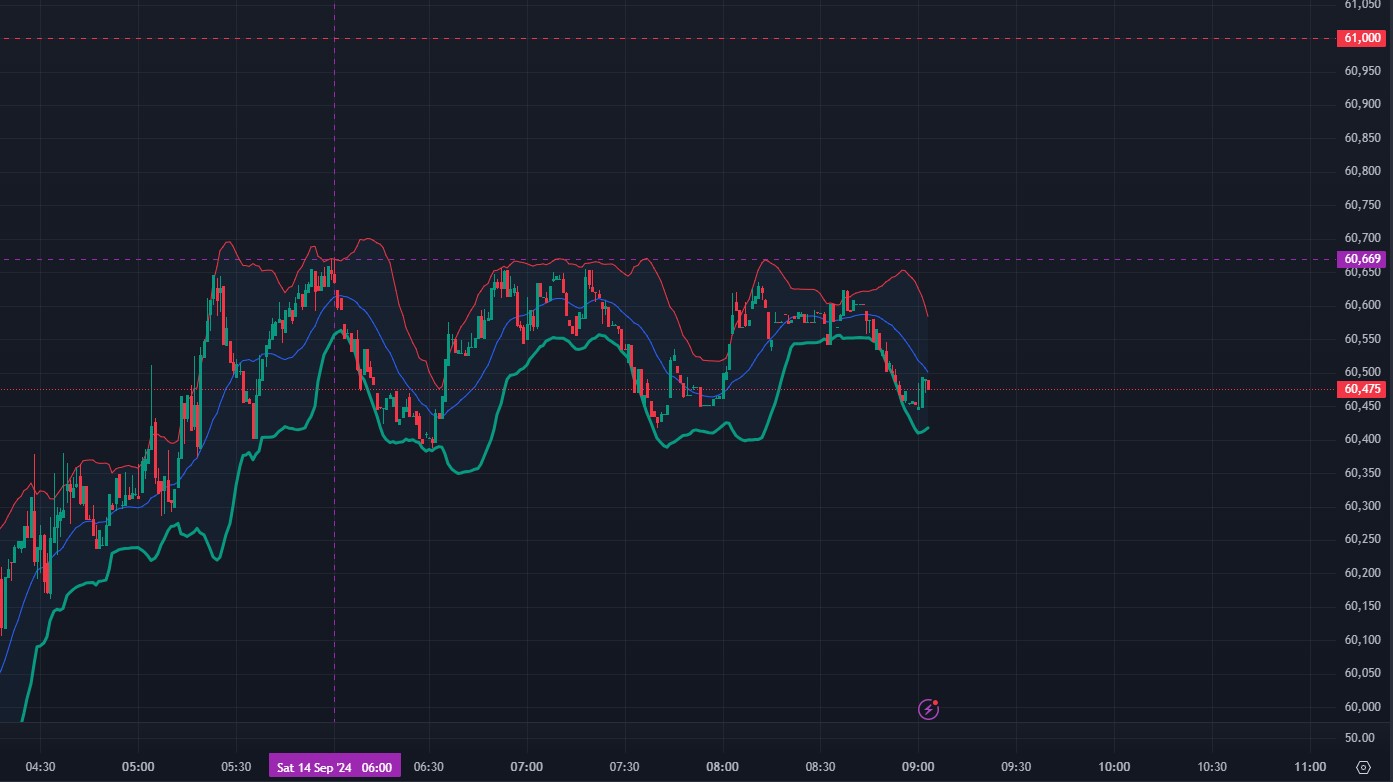The height and width of the screenshot is (782, 1393).
Task: Click the 60,600 price axis value
Action: (1362, 305)
